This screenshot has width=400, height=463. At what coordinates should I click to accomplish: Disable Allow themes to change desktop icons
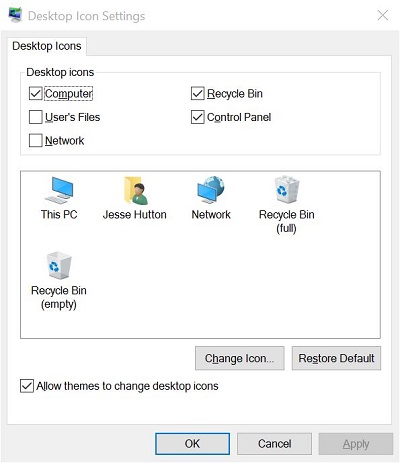coord(27,386)
